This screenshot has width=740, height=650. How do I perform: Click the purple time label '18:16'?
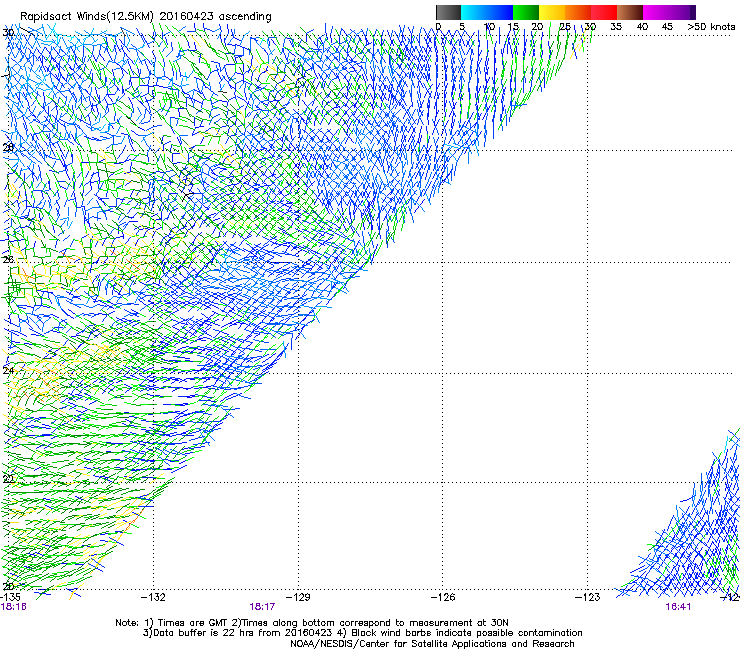[13, 607]
